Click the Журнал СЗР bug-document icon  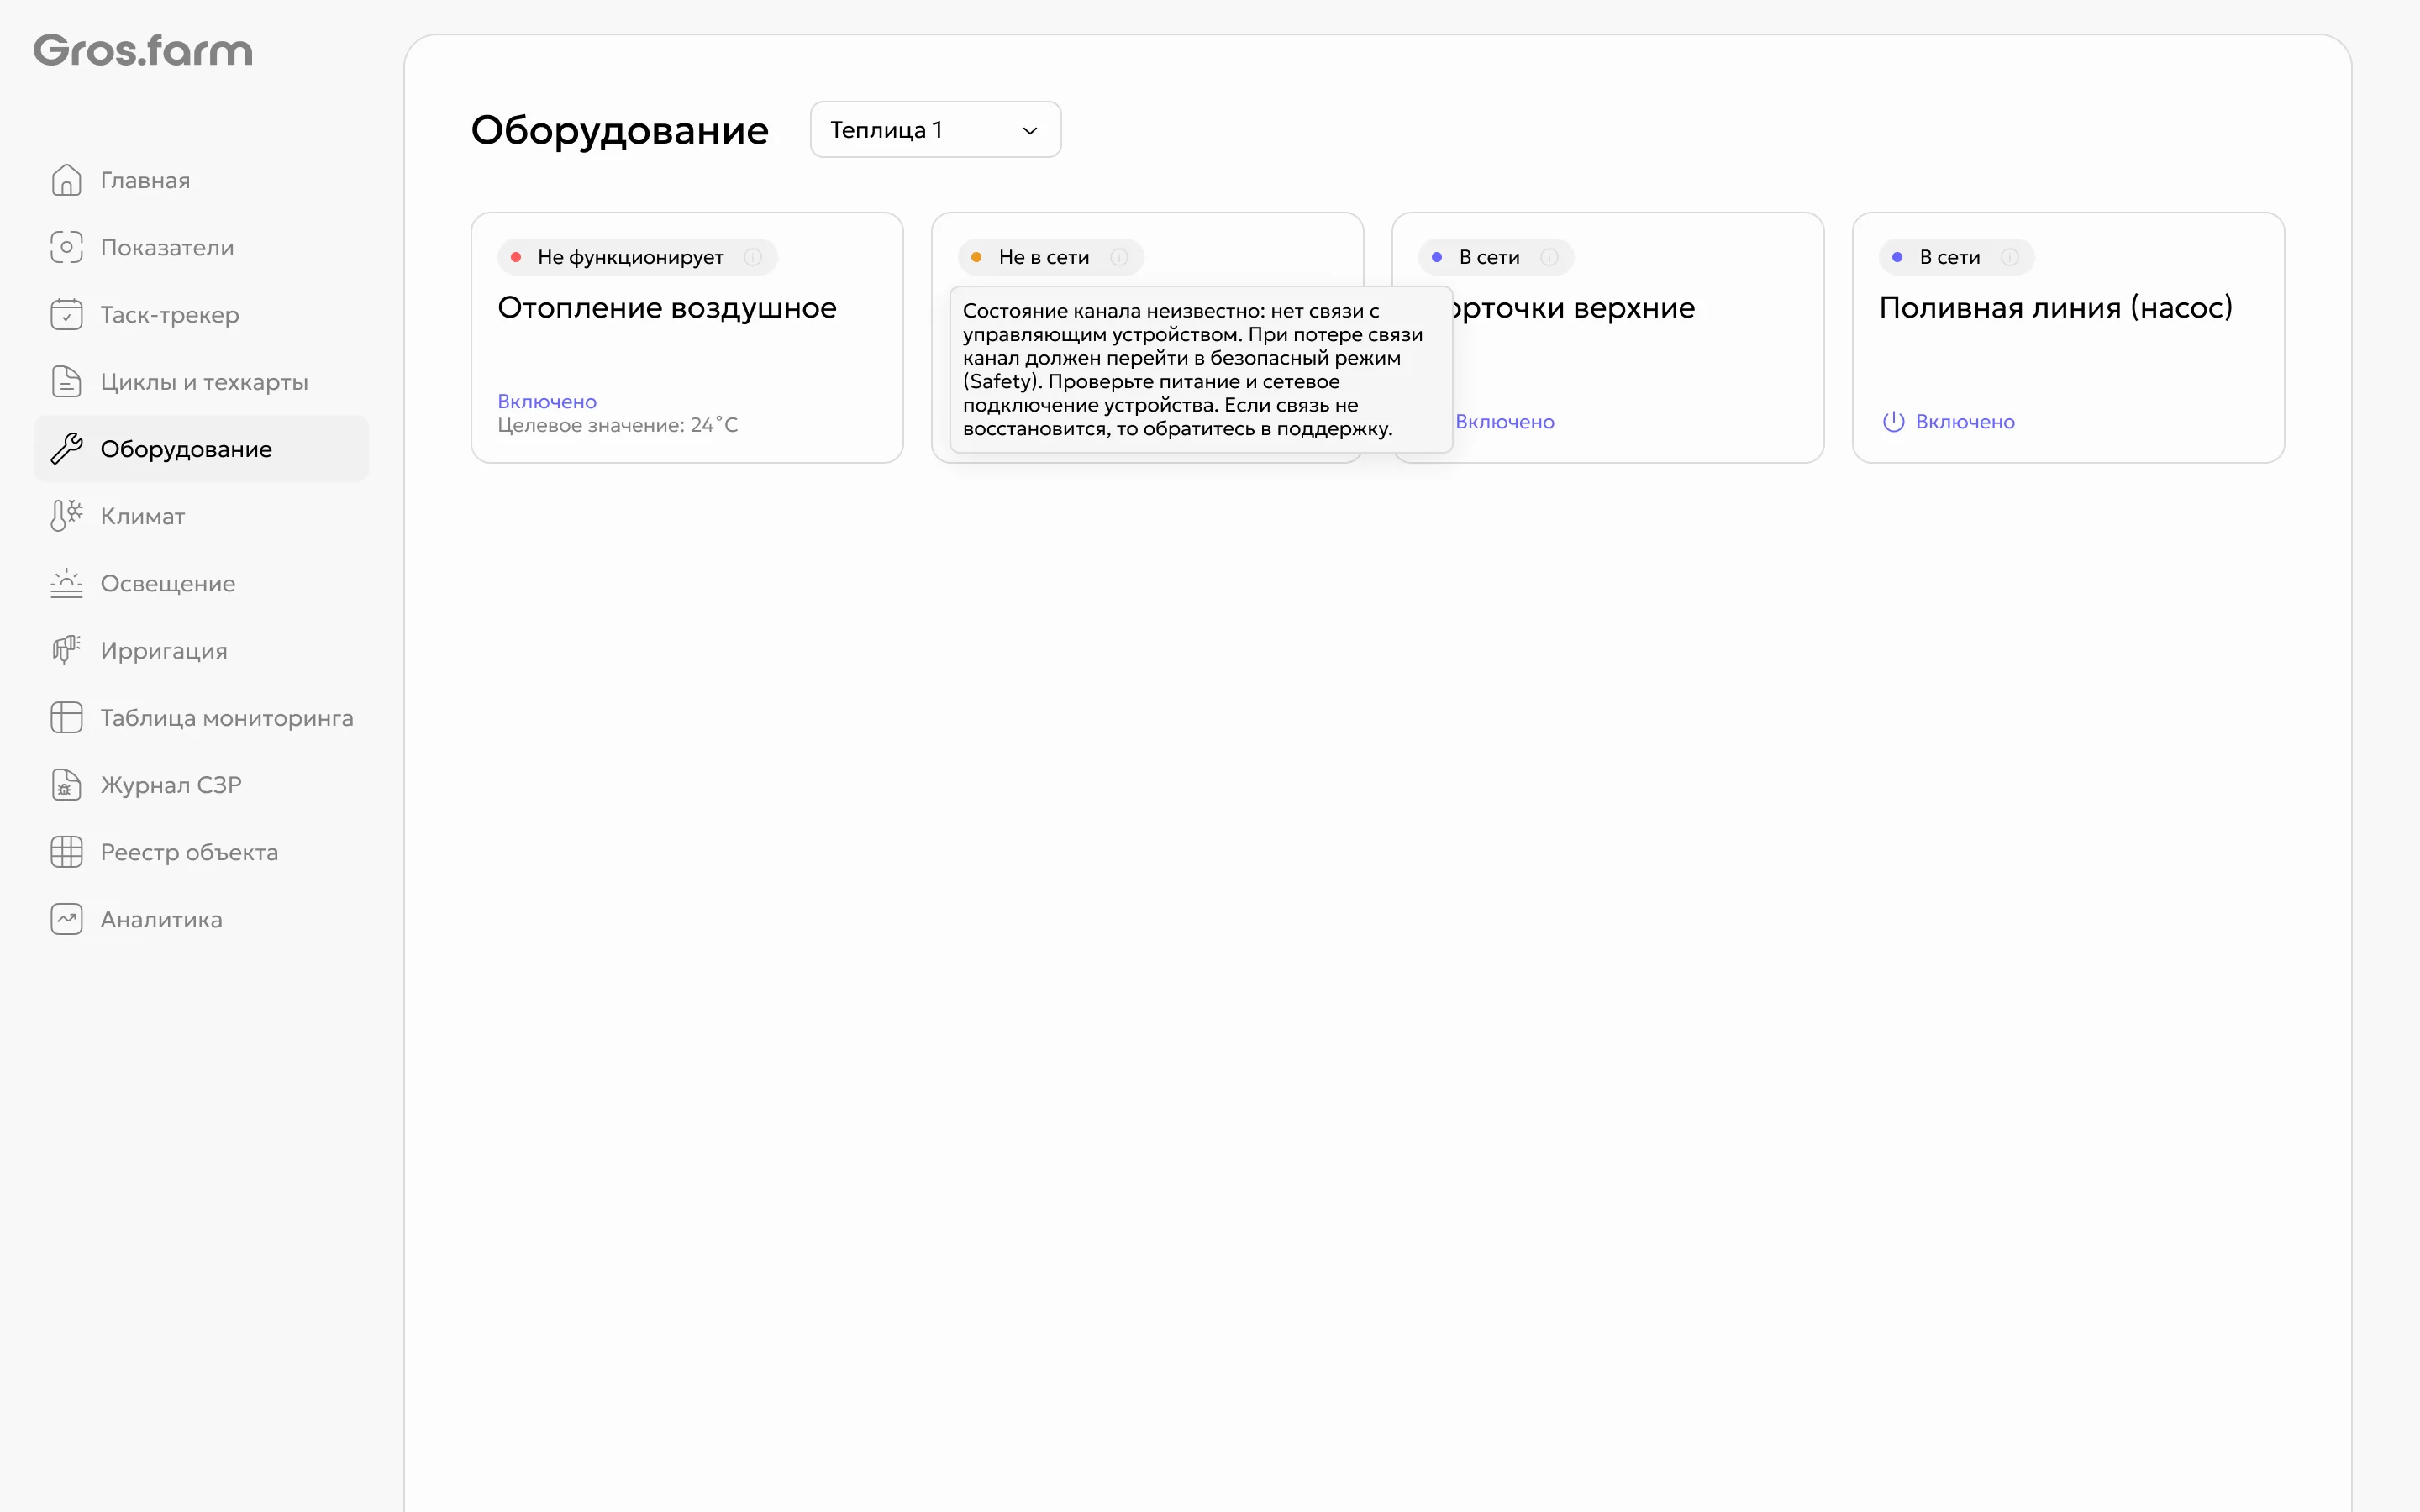[x=66, y=784]
